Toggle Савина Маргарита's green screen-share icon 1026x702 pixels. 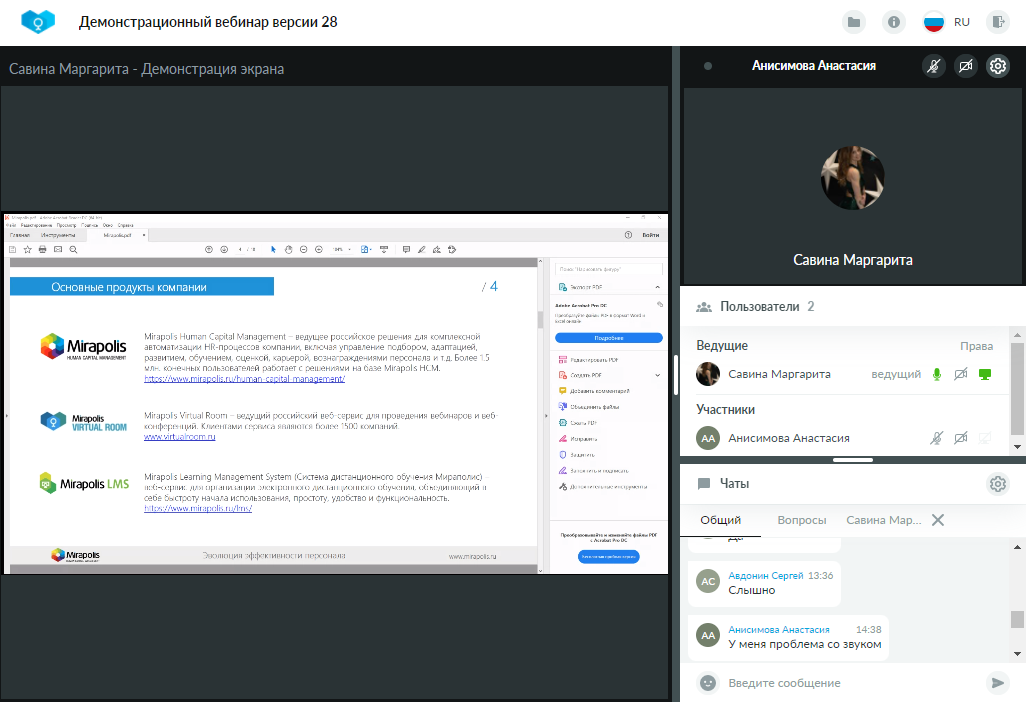[985, 374]
